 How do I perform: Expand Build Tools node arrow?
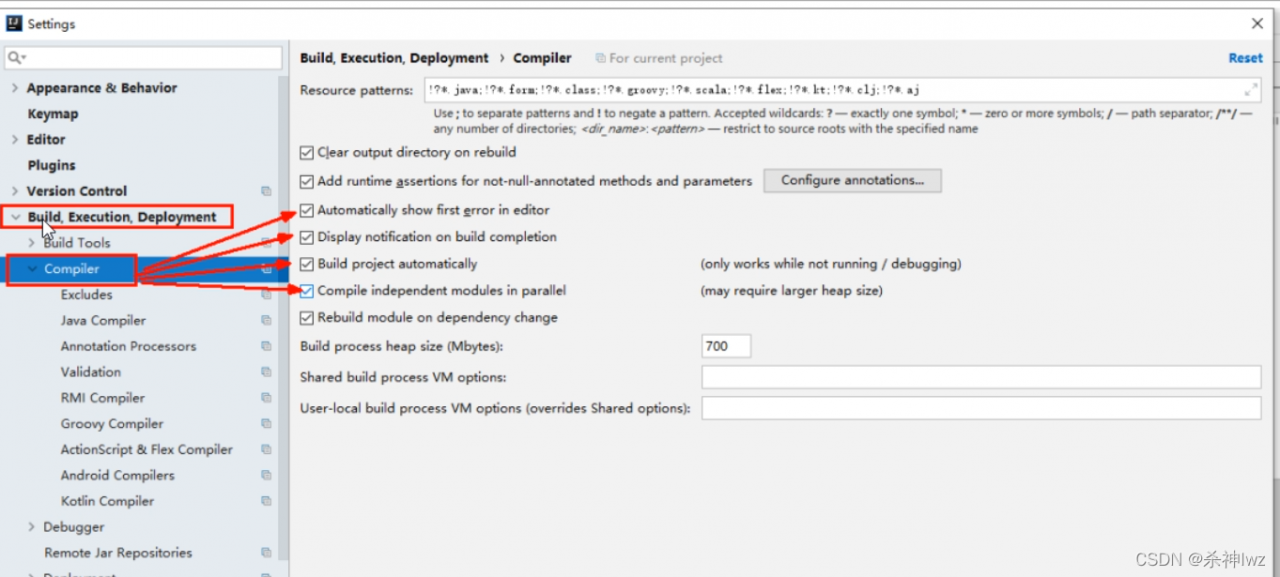point(31,243)
